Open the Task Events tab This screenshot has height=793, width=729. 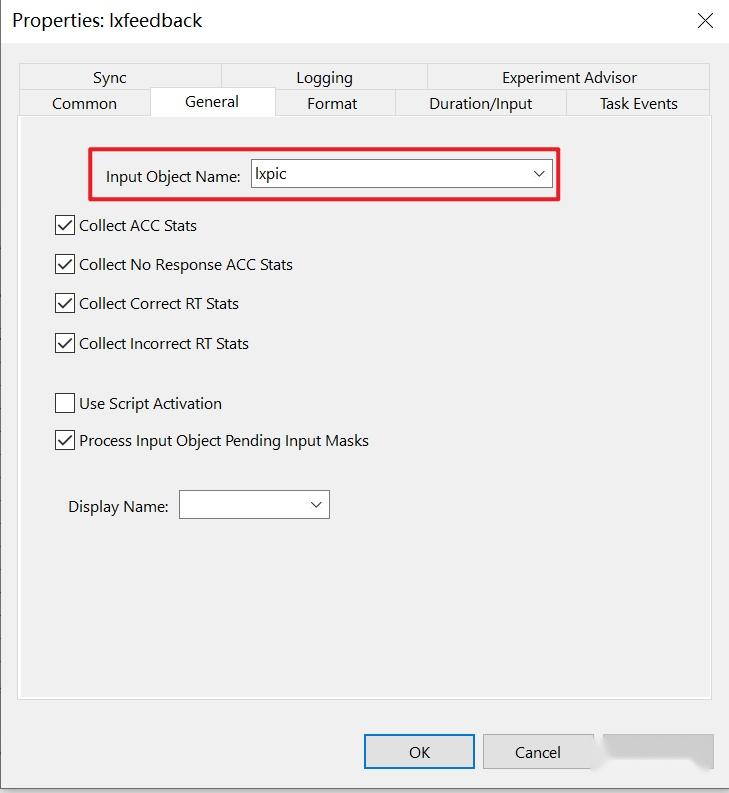tap(638, 103)
